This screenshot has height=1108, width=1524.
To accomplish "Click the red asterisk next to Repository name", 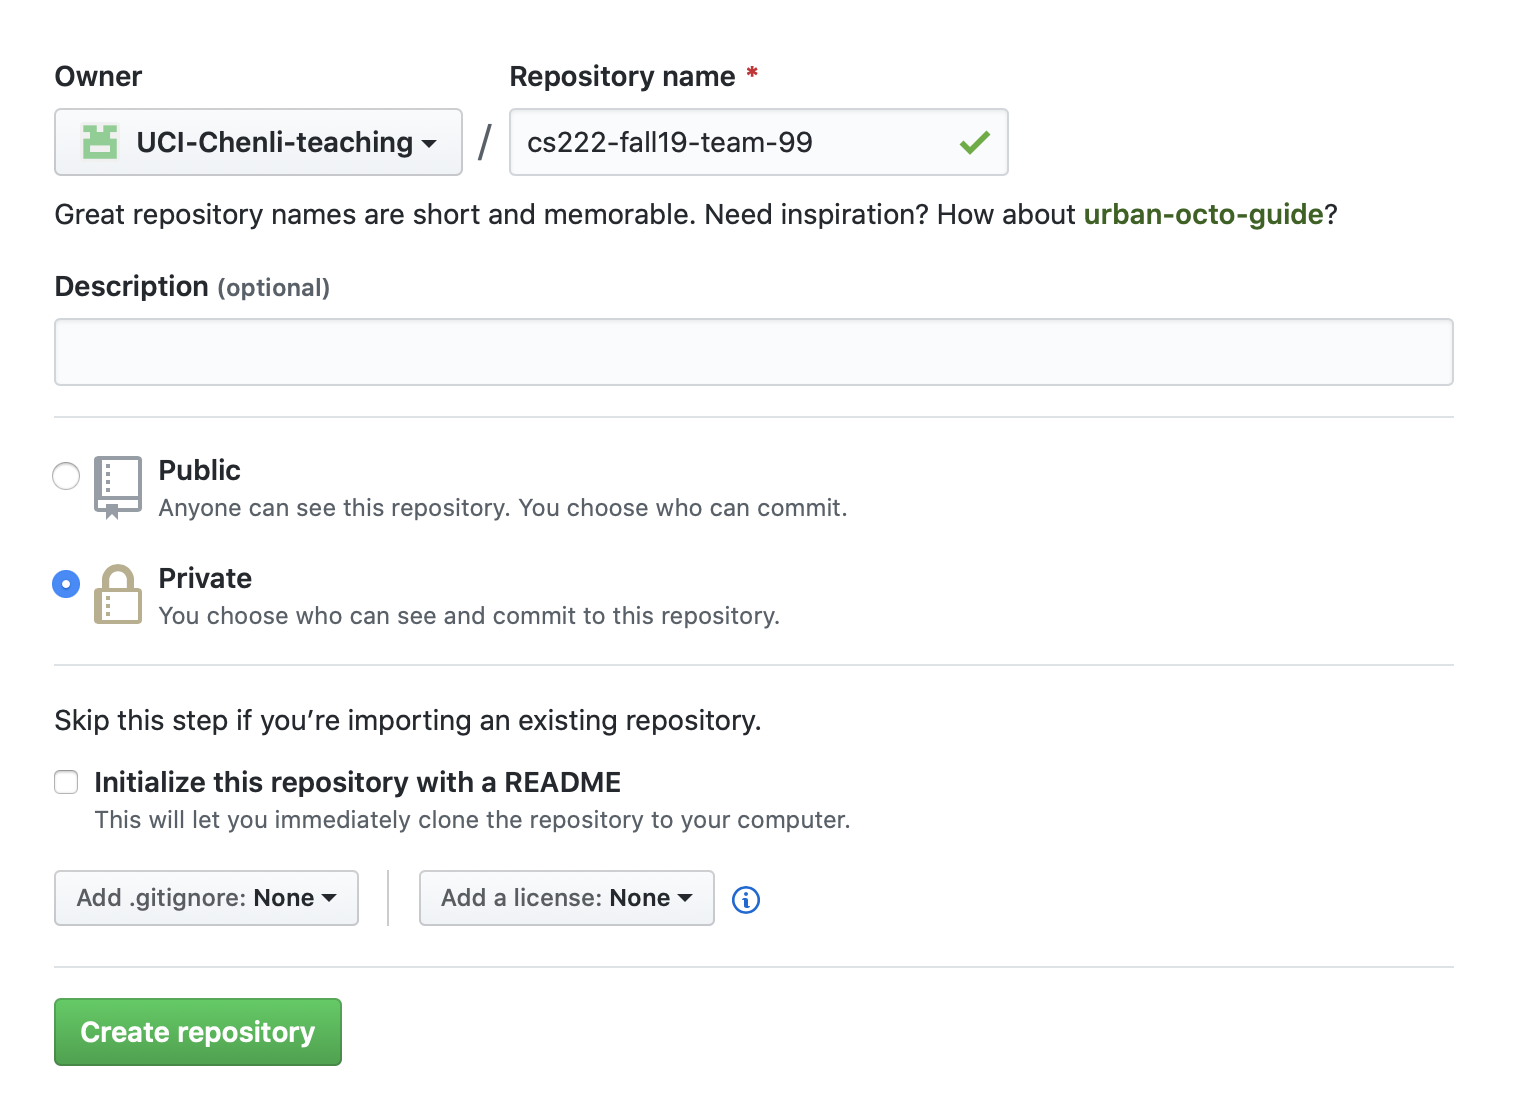I will (x=751, y=73).
